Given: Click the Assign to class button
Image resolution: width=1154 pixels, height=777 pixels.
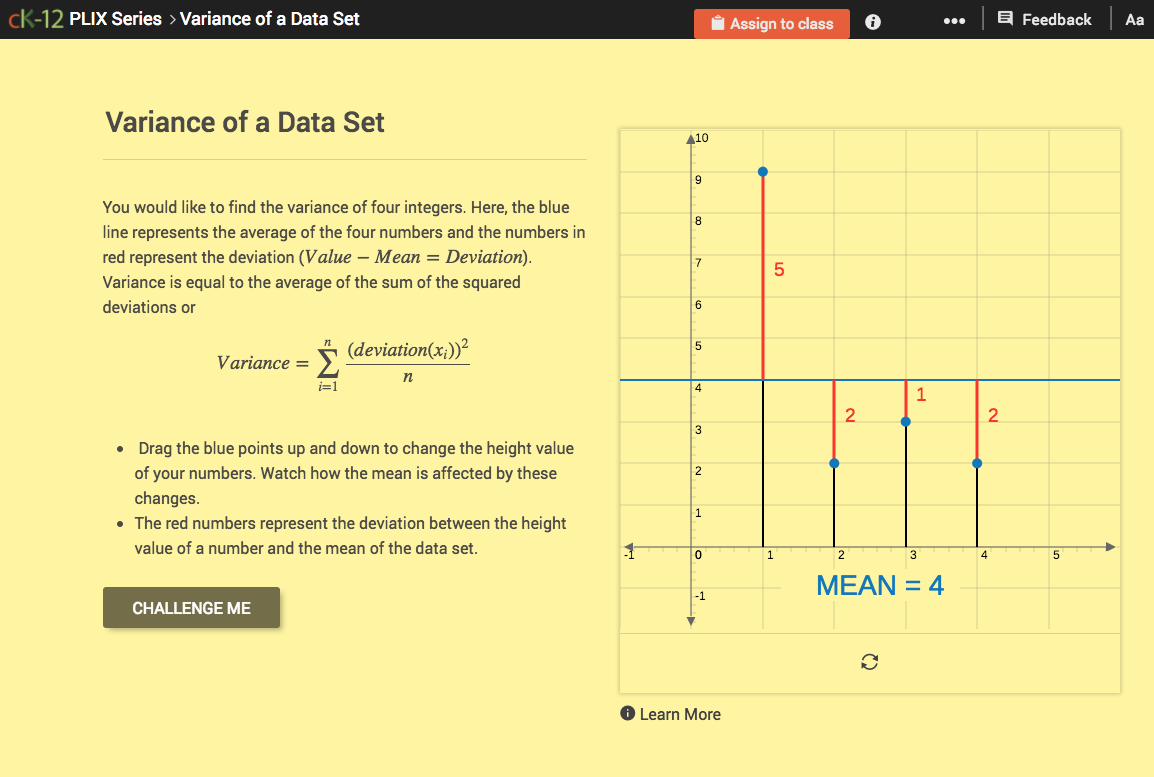Looking at the screenshot, I should pyautogui.click(x=771, y=23).
